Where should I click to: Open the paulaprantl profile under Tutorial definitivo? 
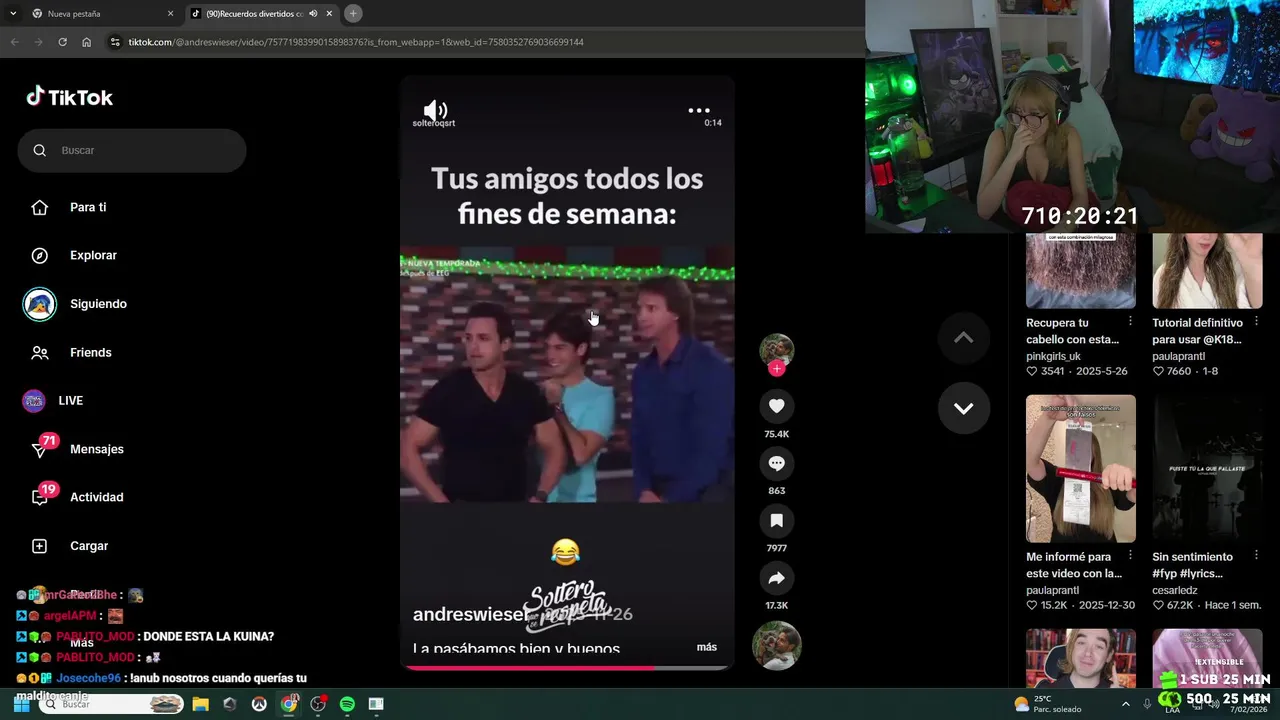(x=1178, y=356)
